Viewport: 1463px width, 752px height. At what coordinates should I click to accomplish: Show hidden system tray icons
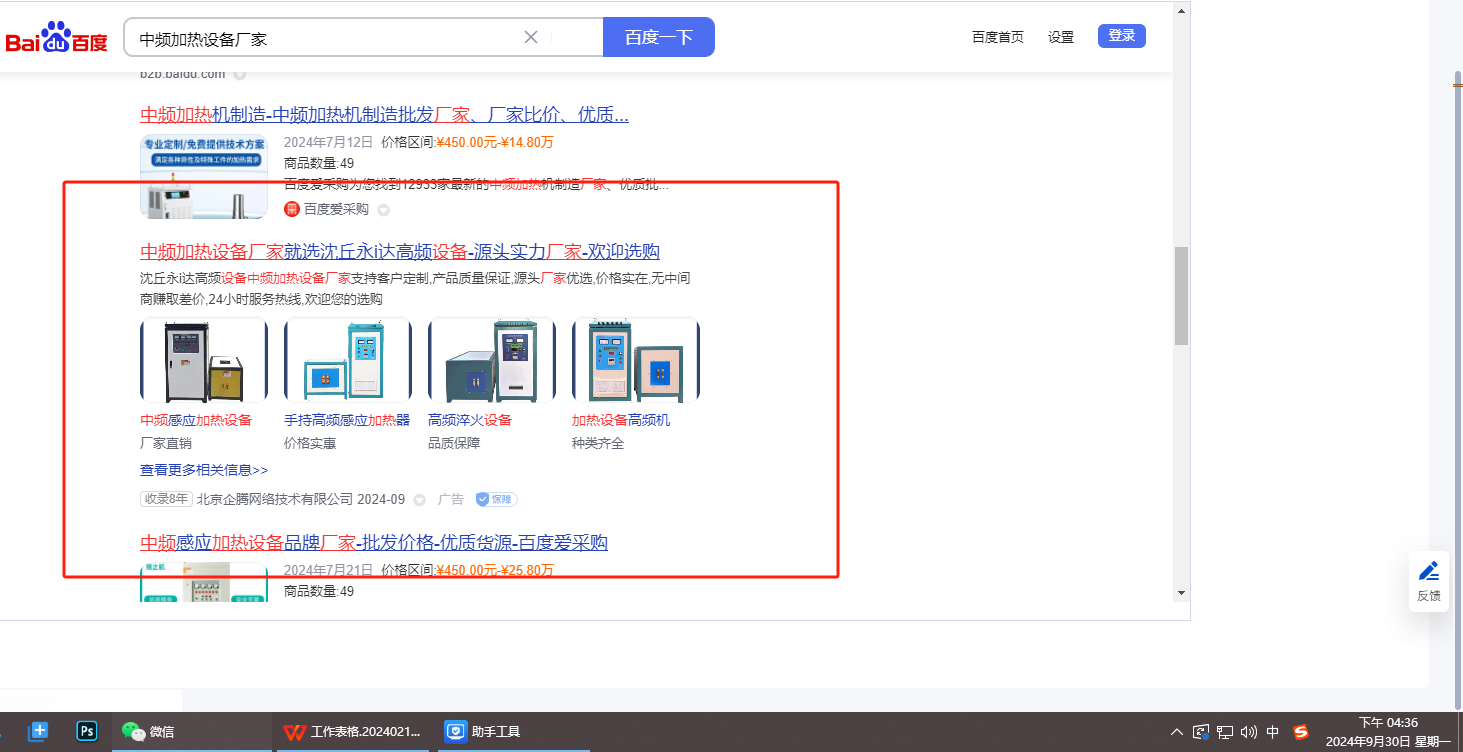tap(1177, 732)
